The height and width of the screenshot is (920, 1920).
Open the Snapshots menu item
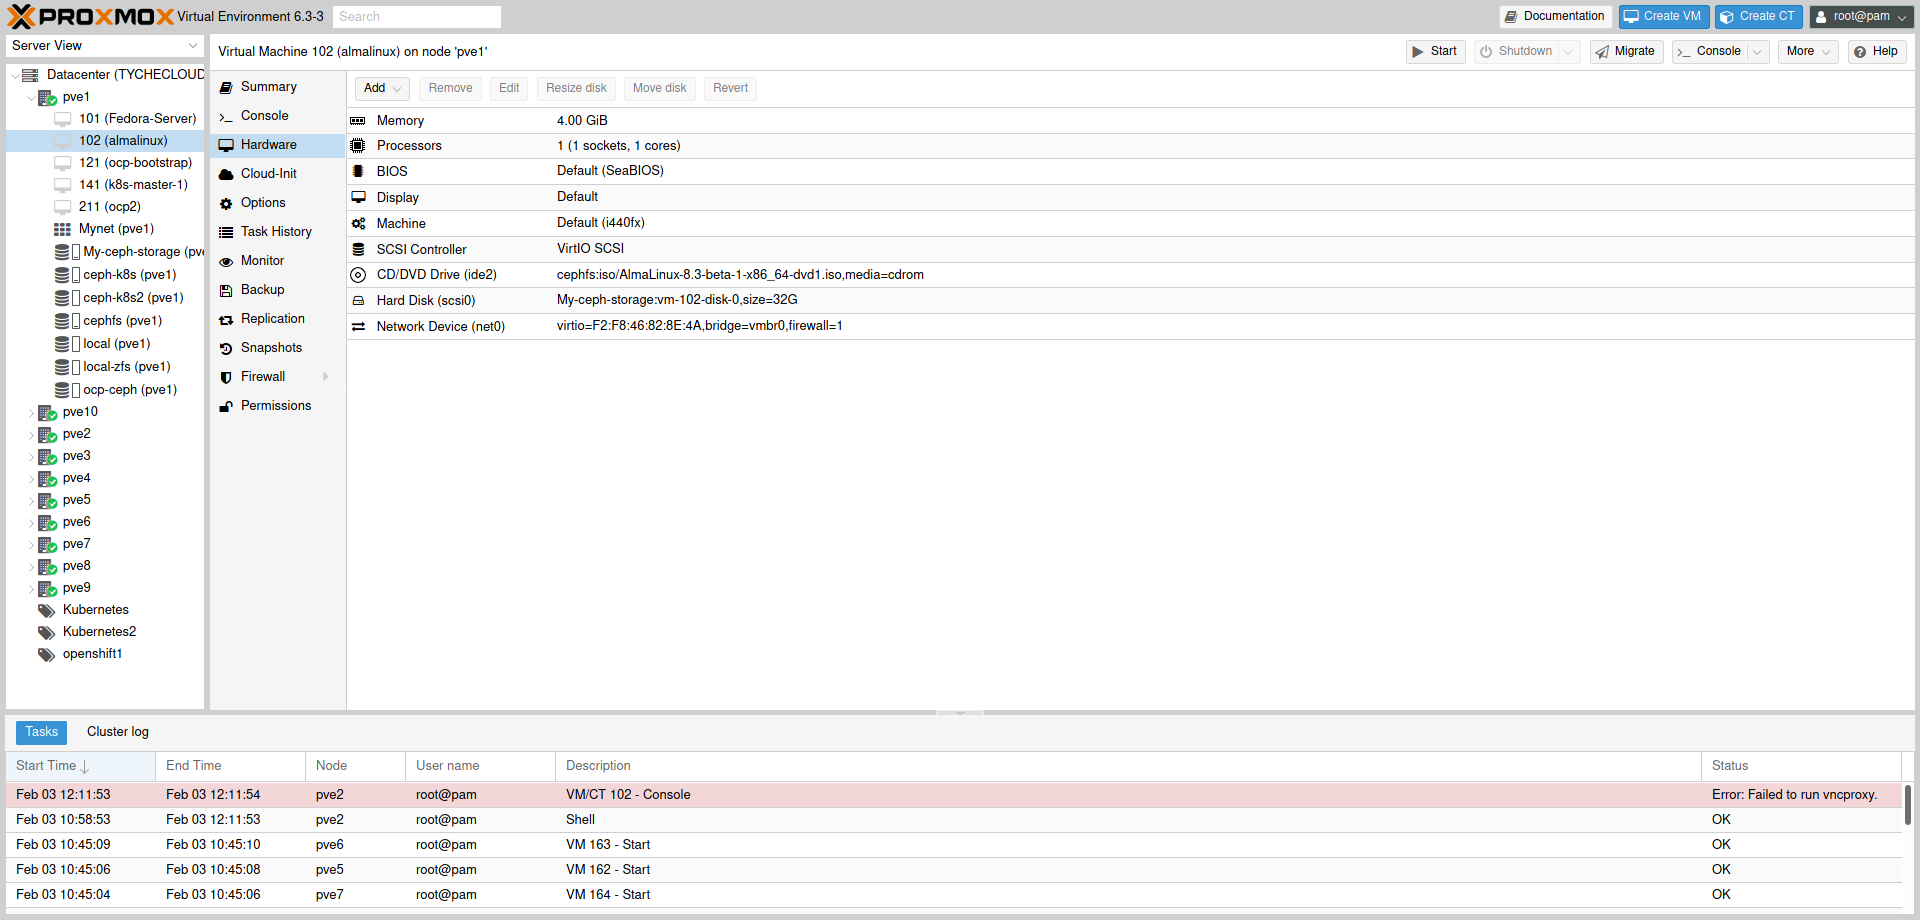coord(271,348)
